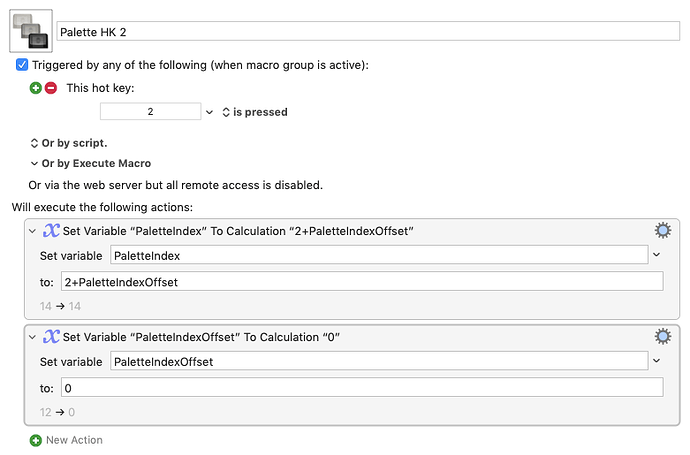
Task: Open the hot key dropdown chevron
Action: pyautogui.click(x=209, y=112)
